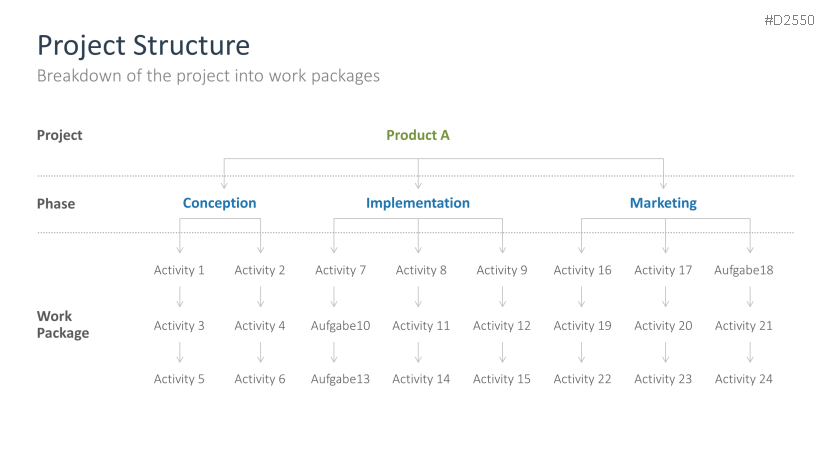829x466 pixels.
Task: Select the Activity 5 text box
Action: coord(179,379)
